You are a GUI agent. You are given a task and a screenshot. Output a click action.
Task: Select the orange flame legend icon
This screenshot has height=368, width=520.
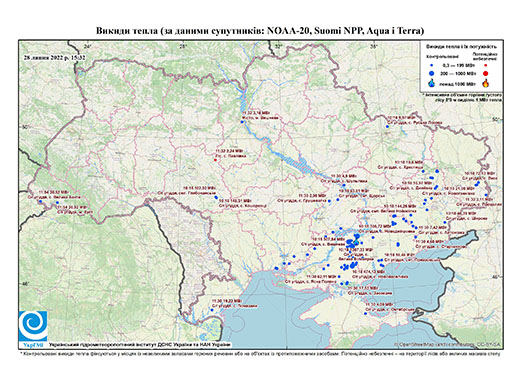[x=486, y=83]
